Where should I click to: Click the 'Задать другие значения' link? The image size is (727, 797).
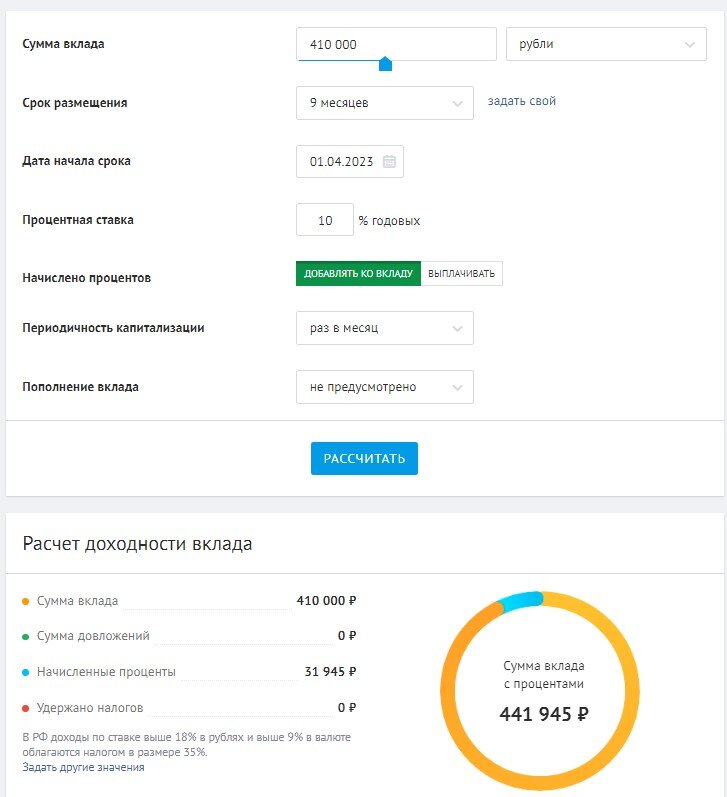(83, 768)
